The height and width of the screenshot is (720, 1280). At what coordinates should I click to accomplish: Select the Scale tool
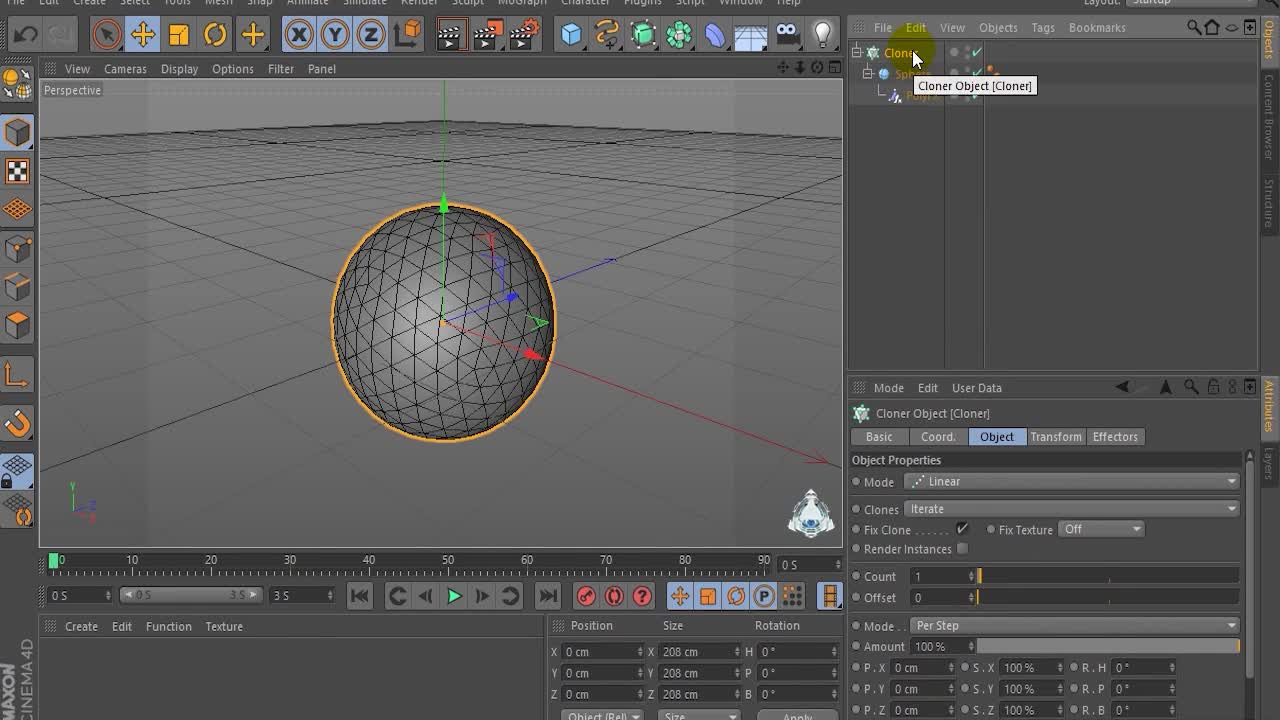click(x=179, y=36)
